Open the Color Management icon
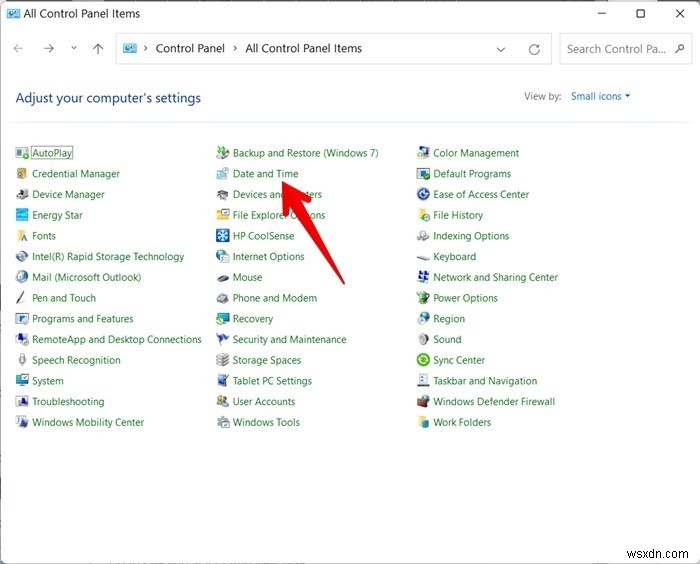Screen dimensions: 700x564 [x=423, y=153]
